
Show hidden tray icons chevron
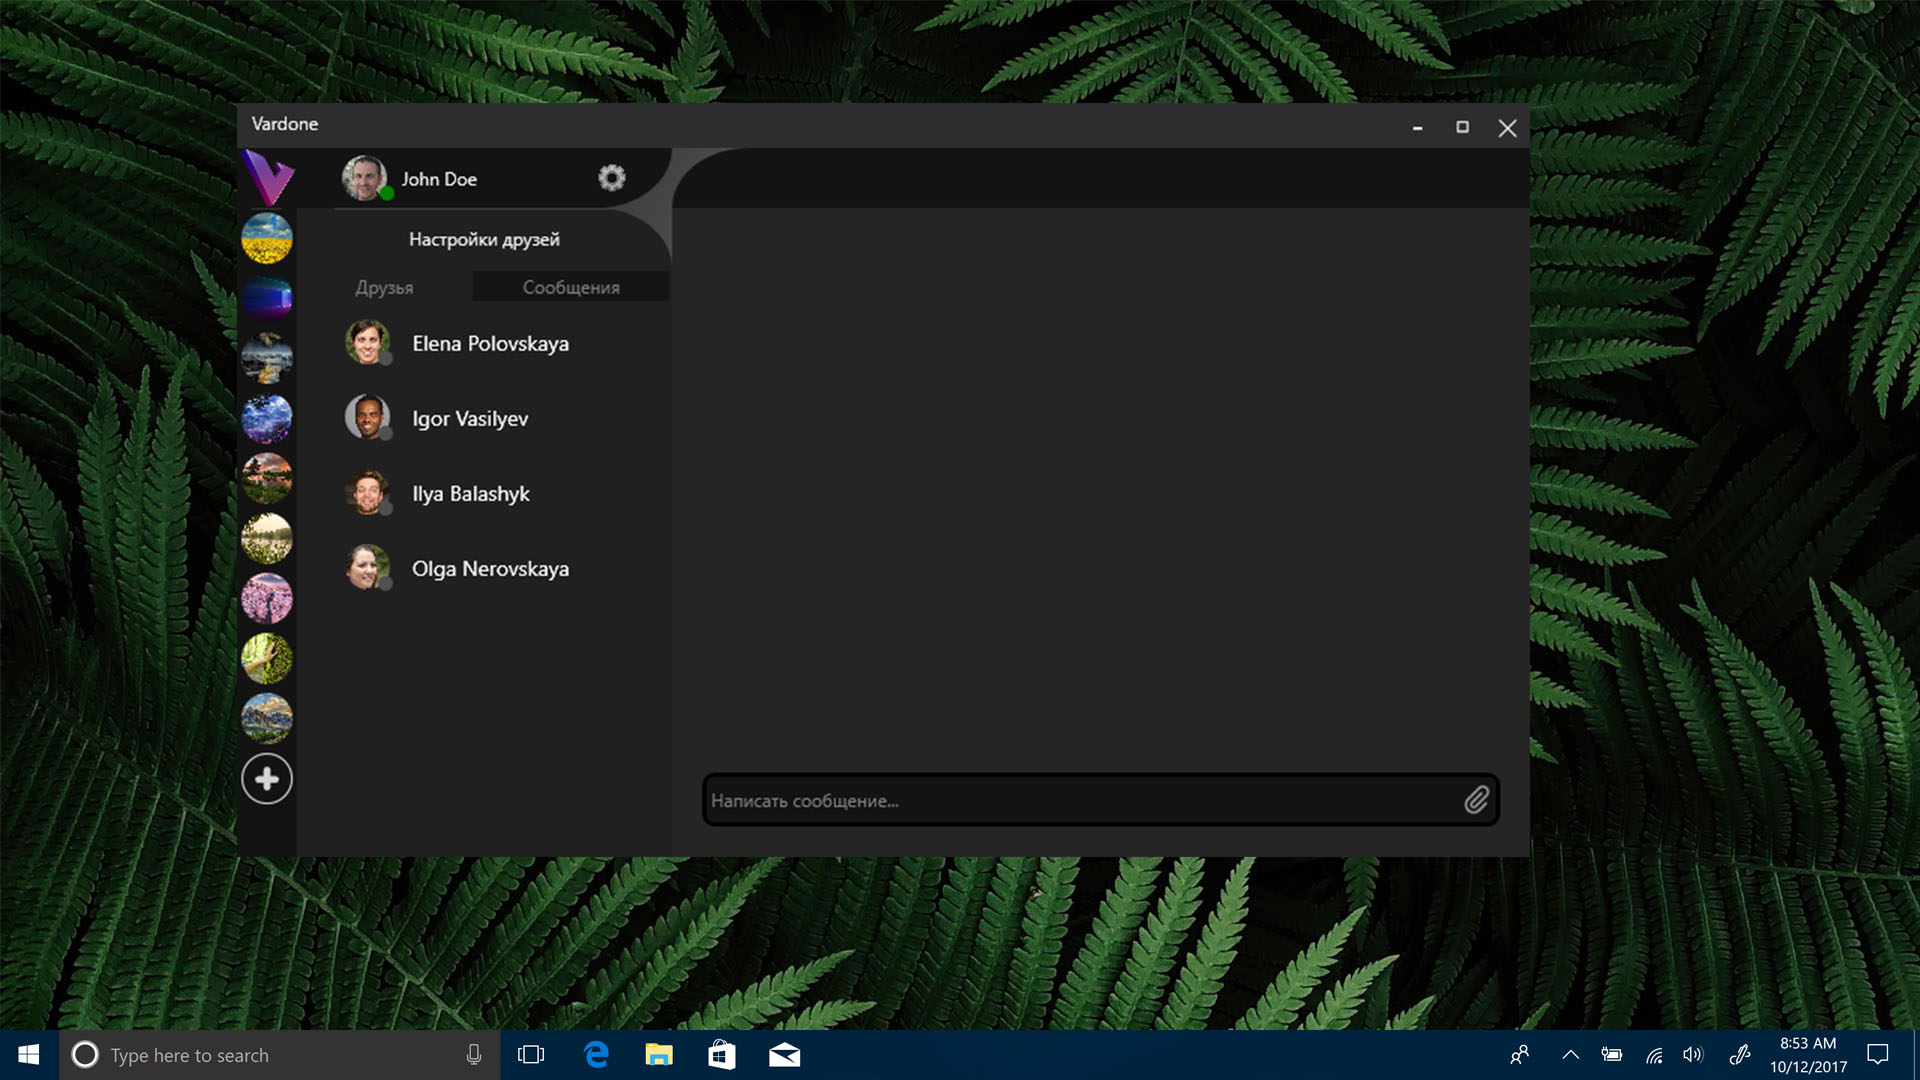pos(1571,1055)
